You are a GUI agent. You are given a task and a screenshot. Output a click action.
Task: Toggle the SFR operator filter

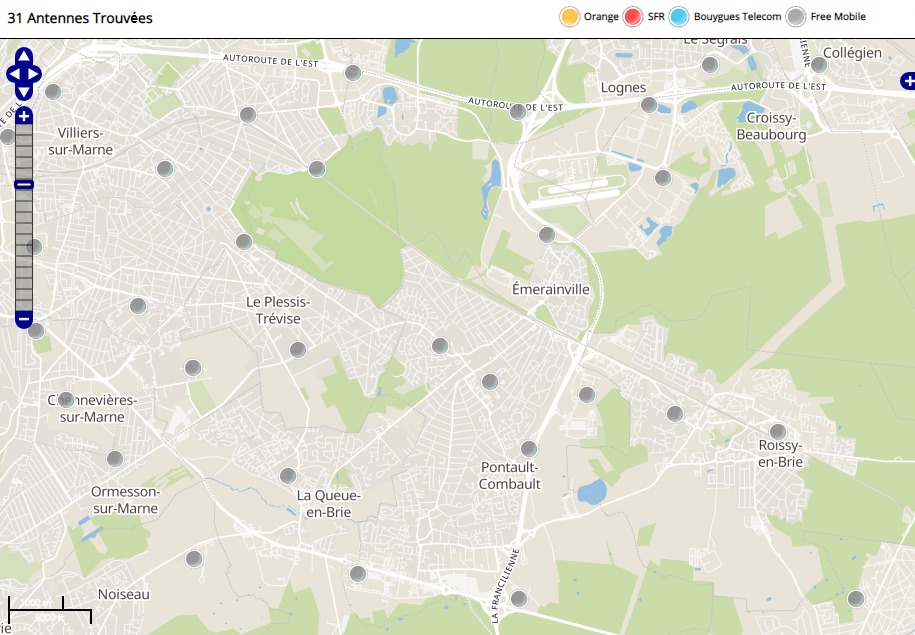[633, 17]
